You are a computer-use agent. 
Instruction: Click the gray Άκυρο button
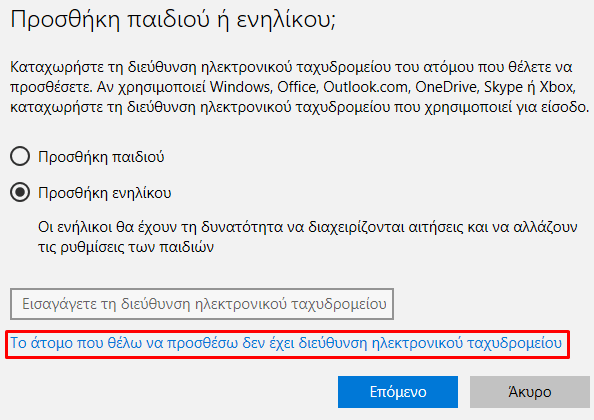tap(530, 392)
